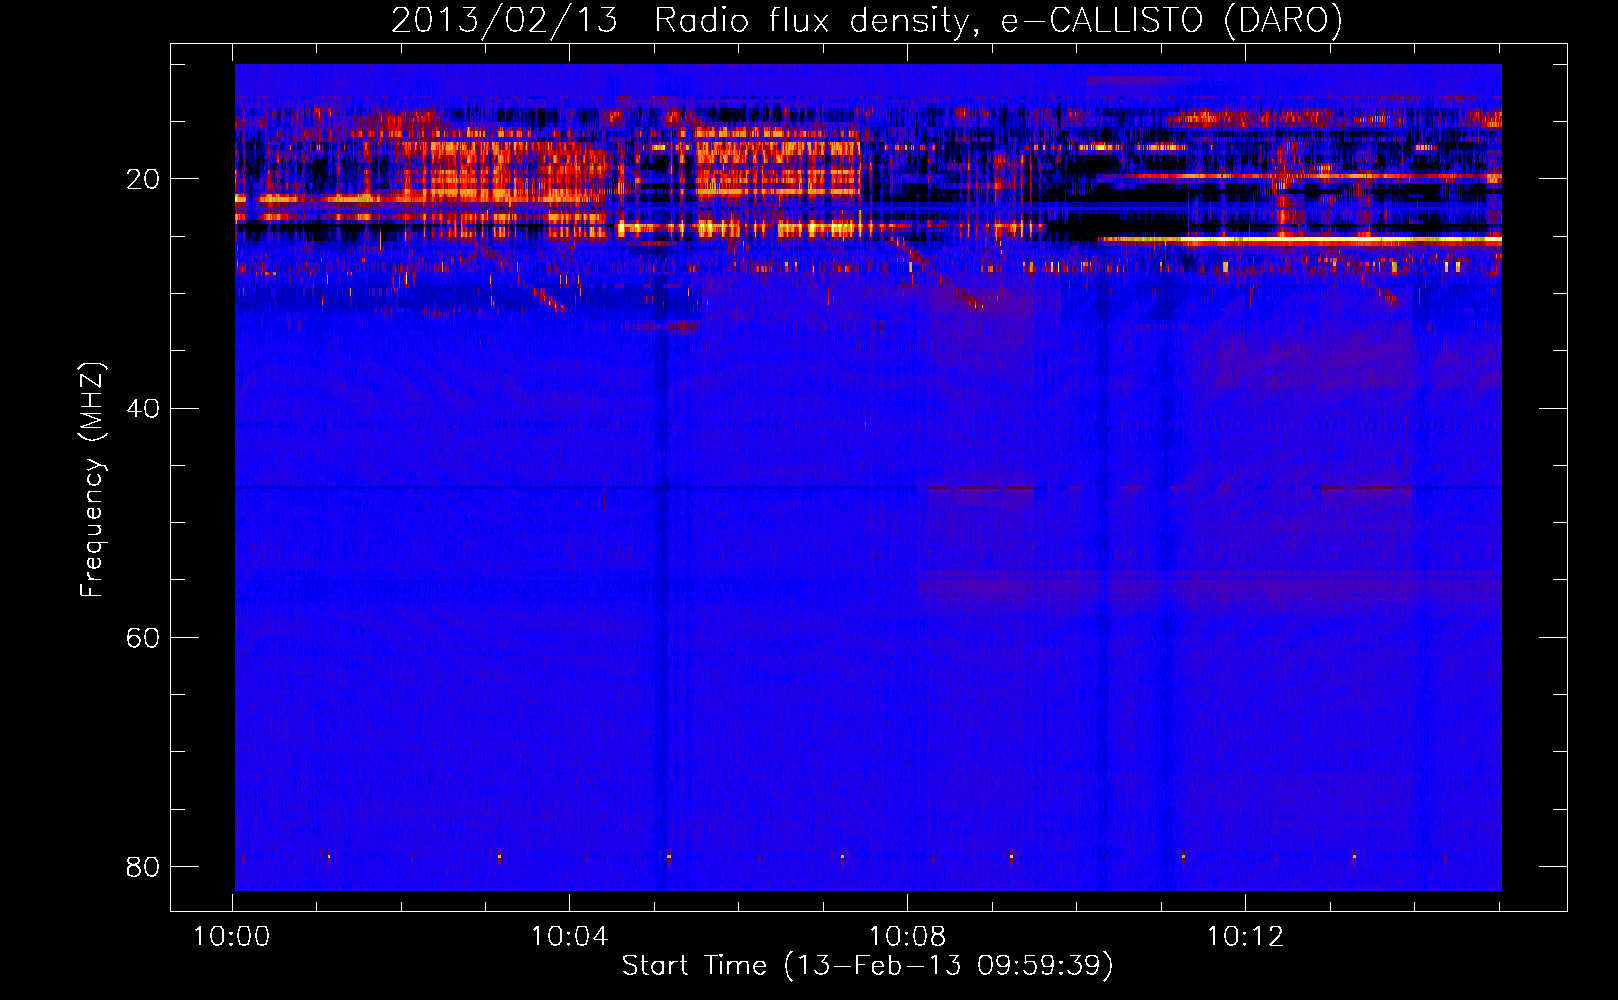Click the y-axis tick label '60'
Viewport: 1618px width, 1000px height.
tap(142, 637)
